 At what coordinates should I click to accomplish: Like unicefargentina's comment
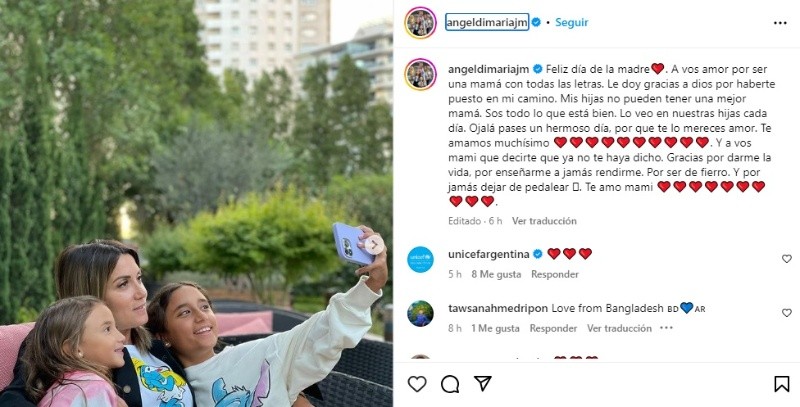(x=787, y=259)
